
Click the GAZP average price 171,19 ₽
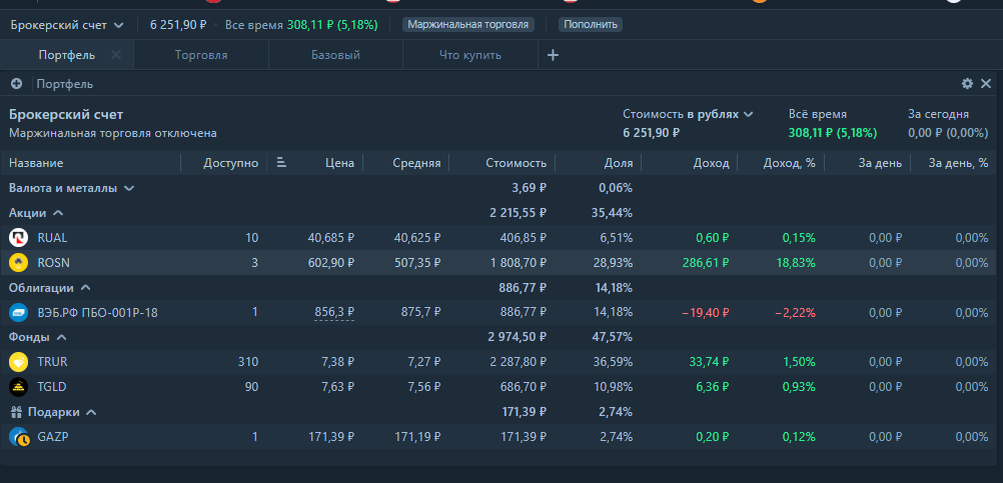tap(416, 437)
